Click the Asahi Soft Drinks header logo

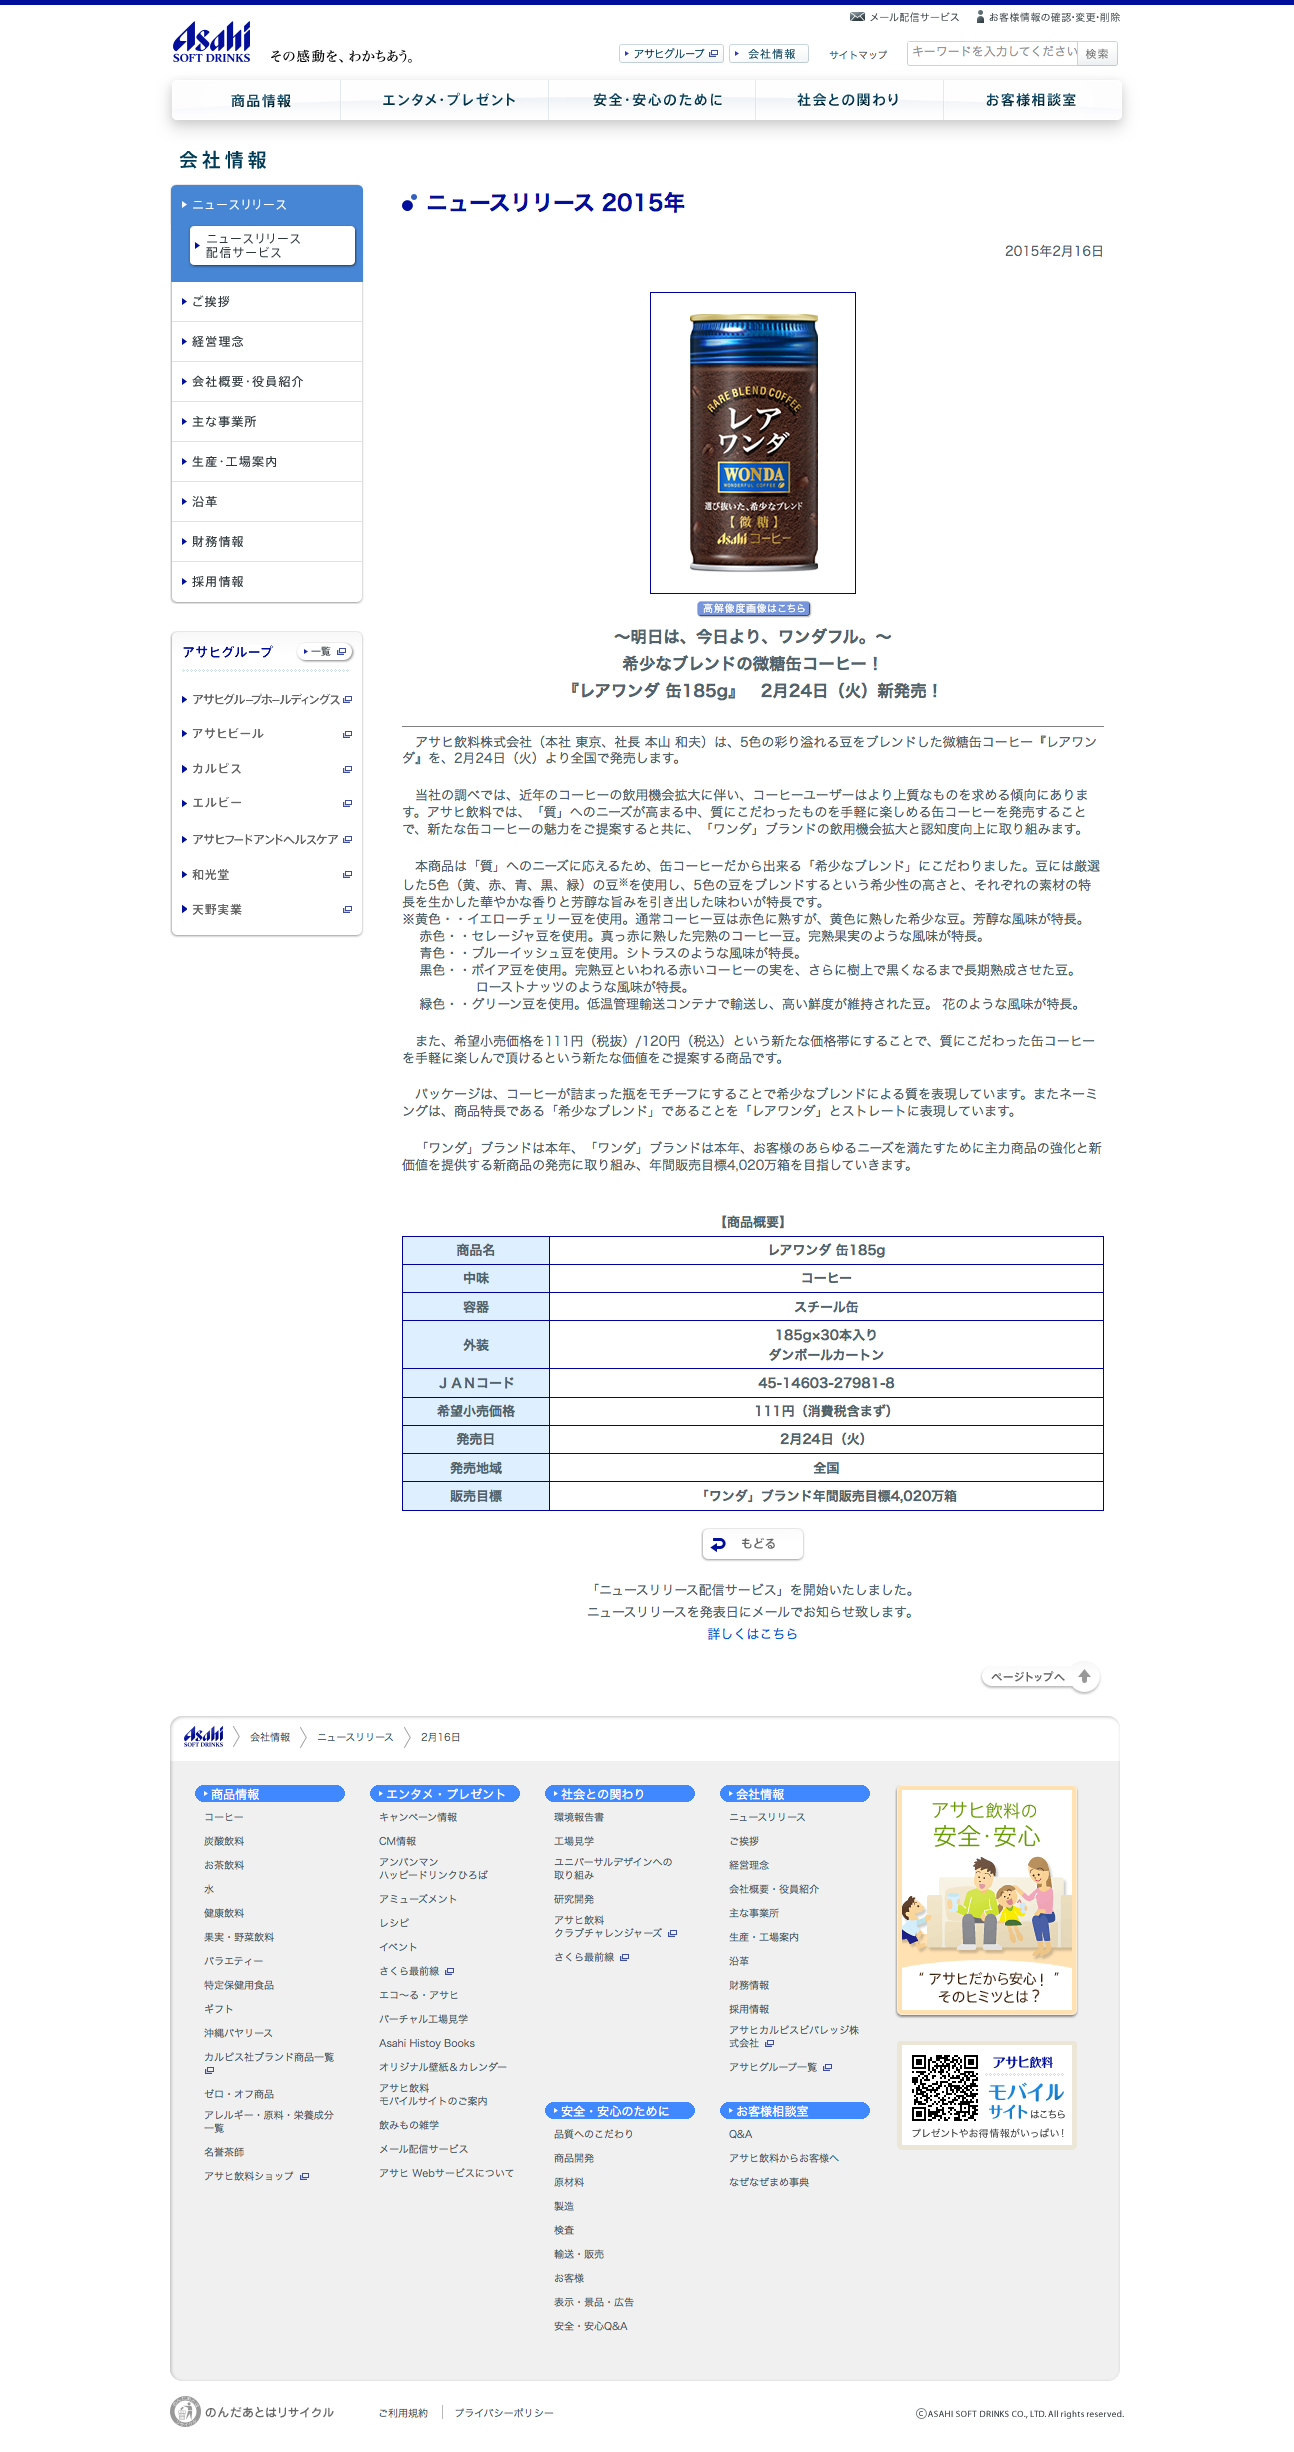[211, 43]
